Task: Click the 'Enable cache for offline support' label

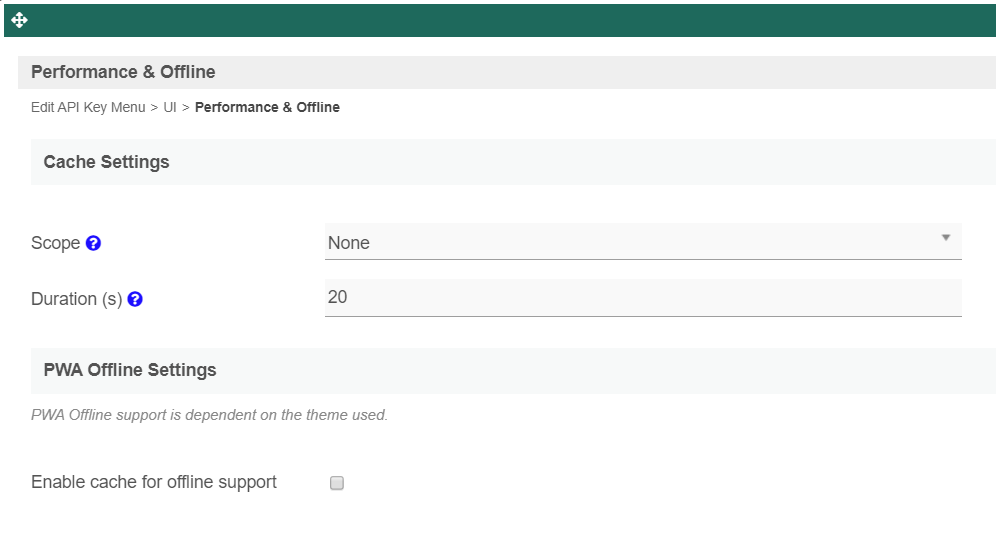Action: coord(154,482)
